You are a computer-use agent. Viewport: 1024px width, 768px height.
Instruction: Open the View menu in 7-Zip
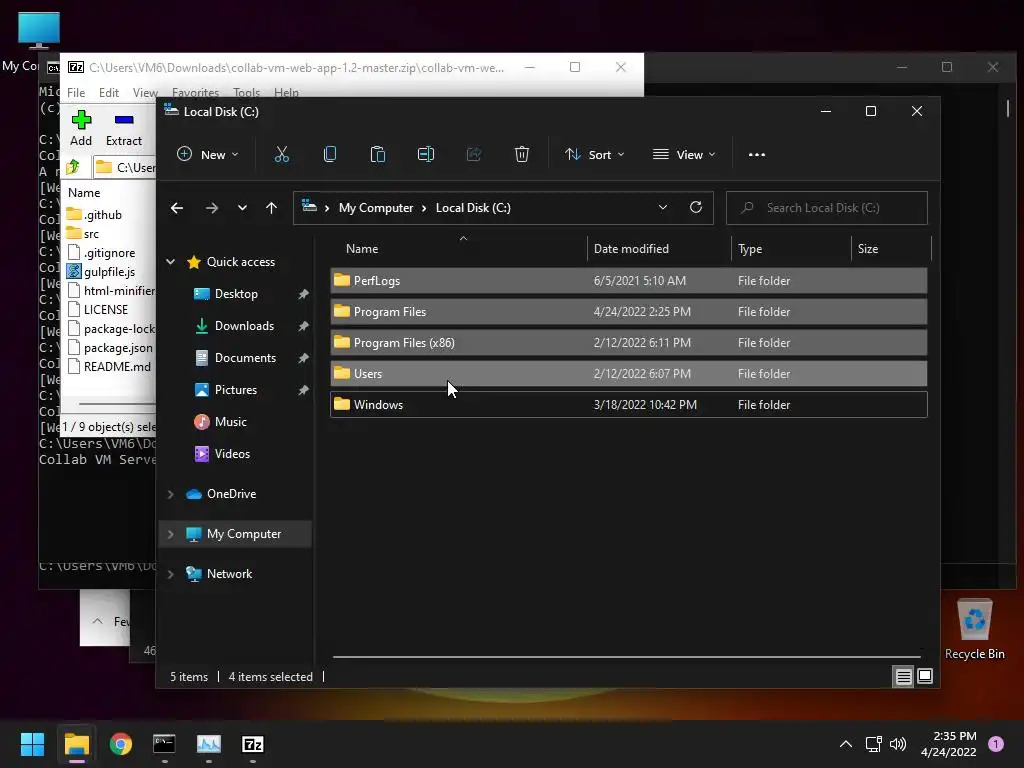pos(145,93)
